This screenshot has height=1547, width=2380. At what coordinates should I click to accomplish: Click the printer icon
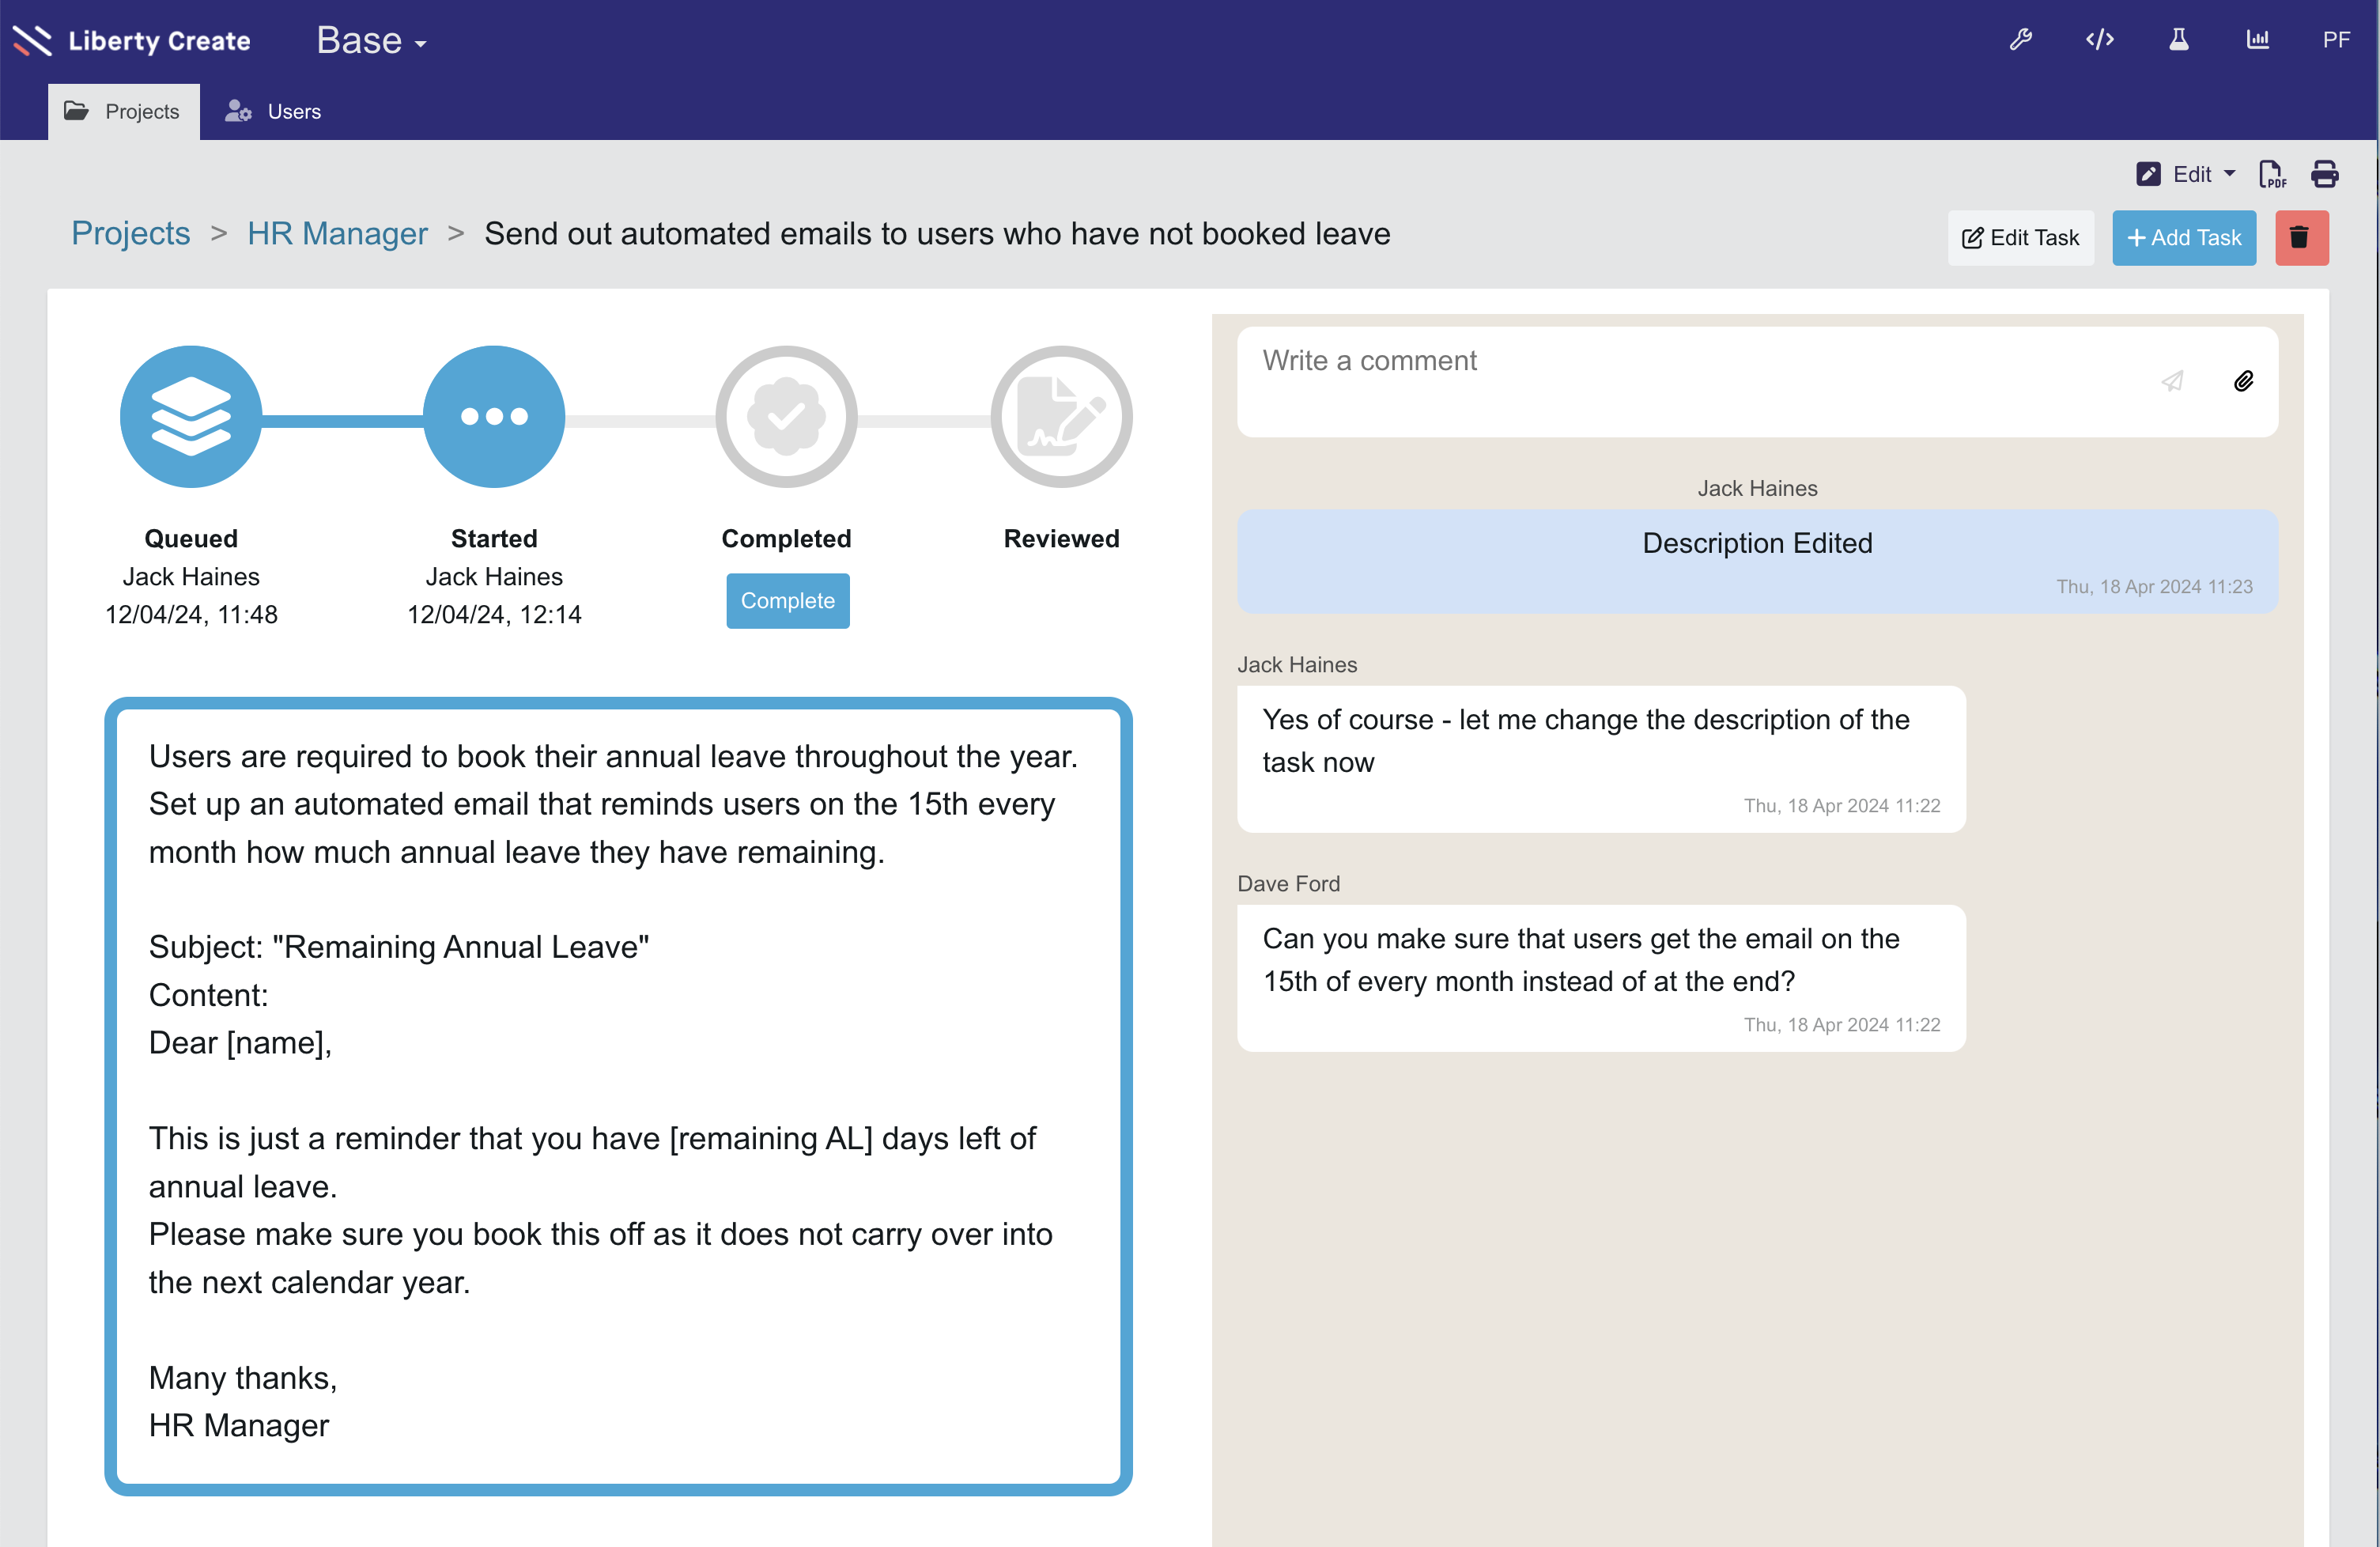2325,175
